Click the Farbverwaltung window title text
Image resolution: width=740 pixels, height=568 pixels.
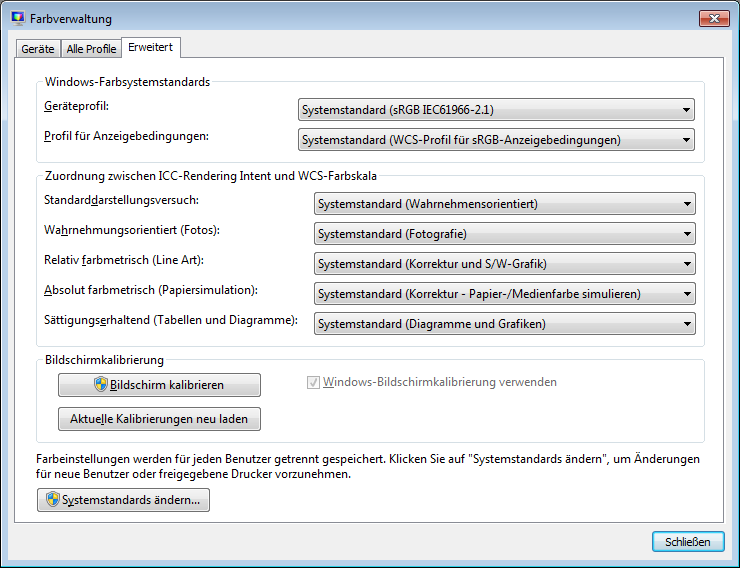pyautogui.click(x=71, y=19)
